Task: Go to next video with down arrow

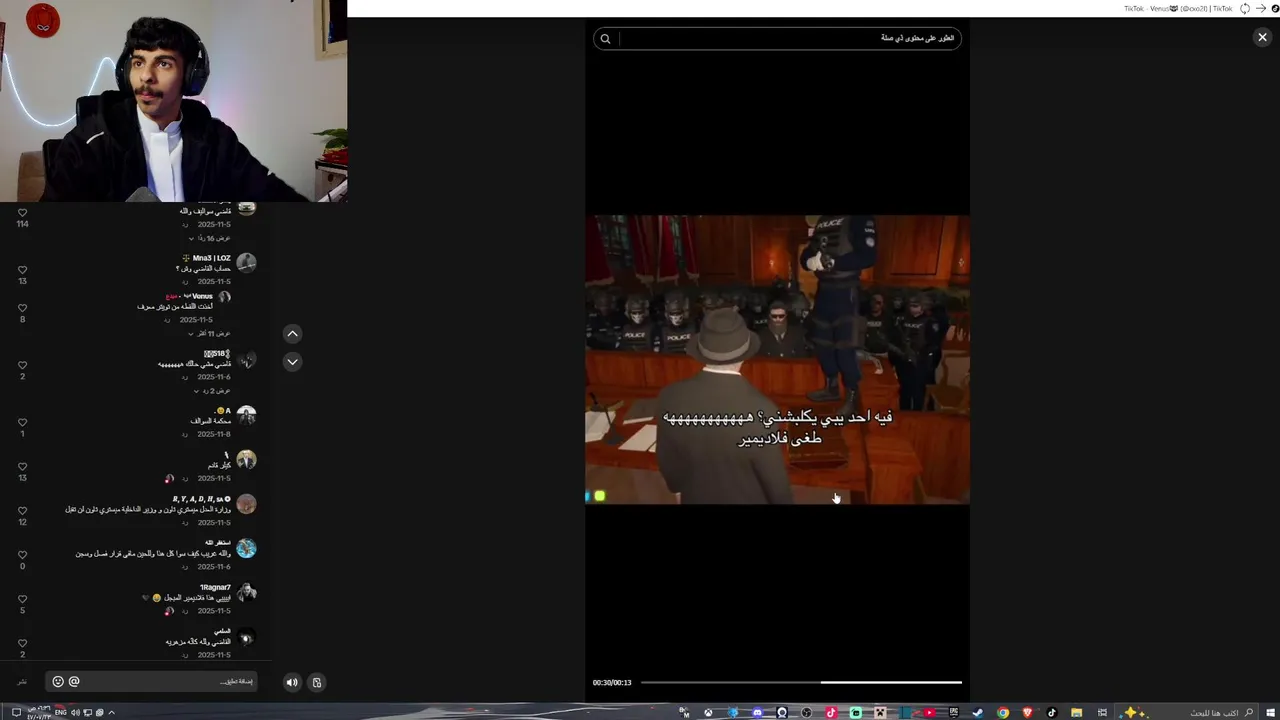Action: 292,362
